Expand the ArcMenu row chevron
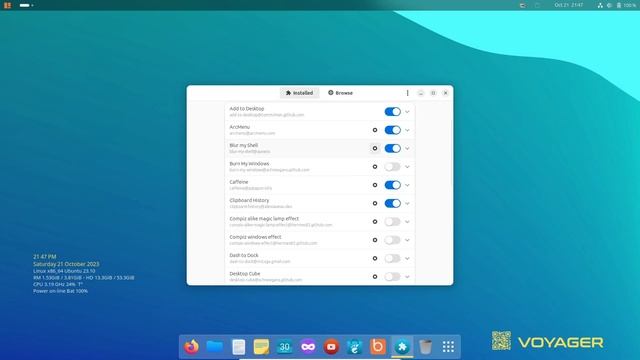 407,130
